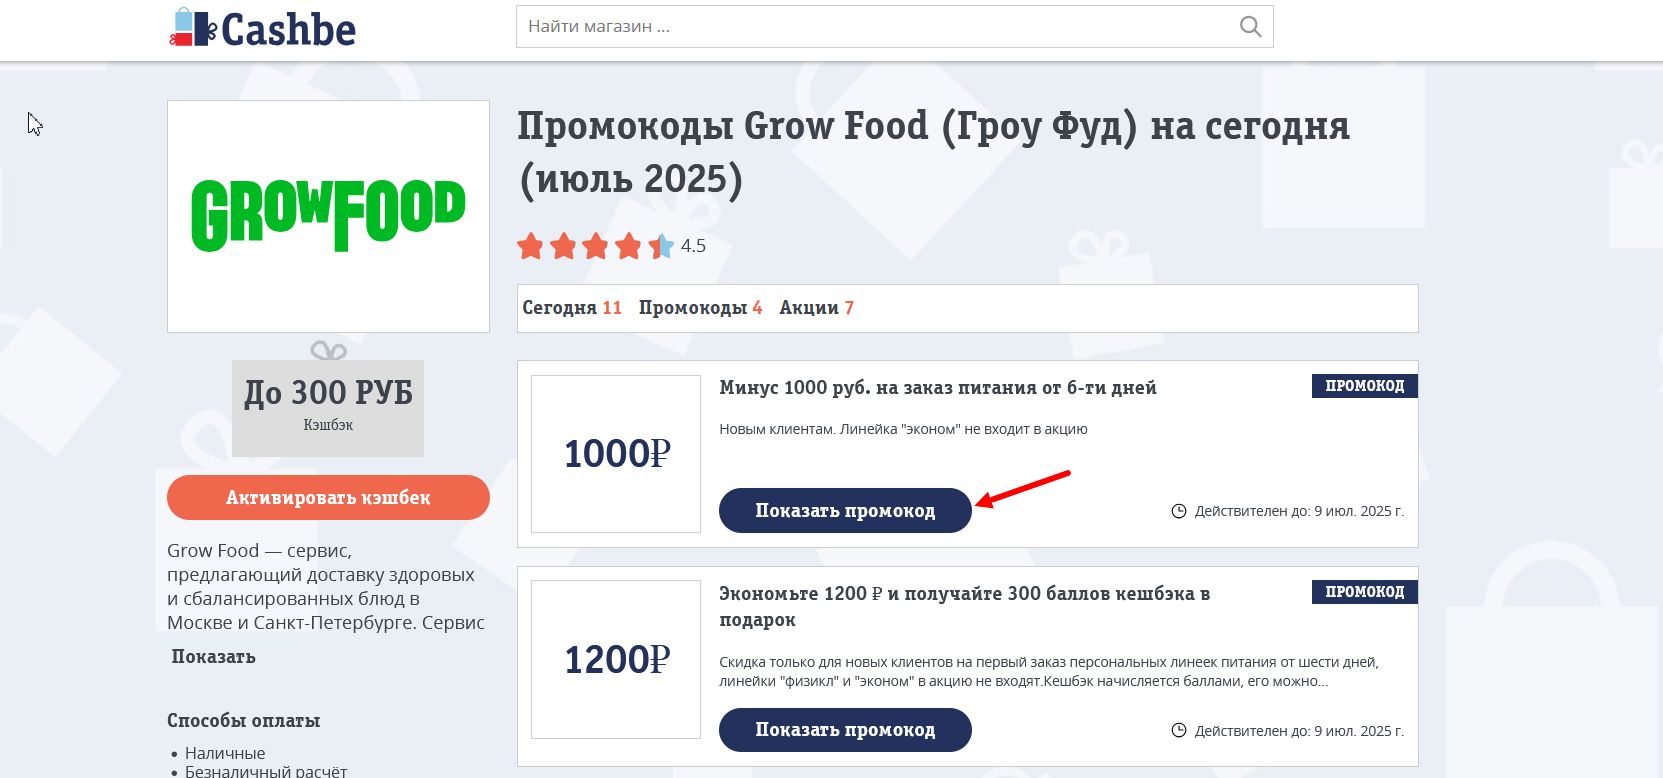The image size is (1663, 778).
Task: Click the Cashbe logo
Action: (x=262, y=29)
